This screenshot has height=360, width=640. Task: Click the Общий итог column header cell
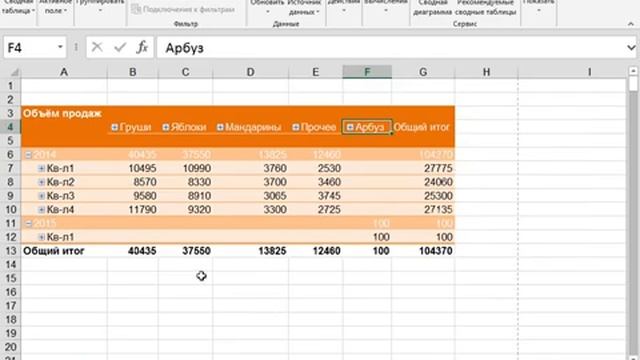pyautogui.click(x=423, y=127)
